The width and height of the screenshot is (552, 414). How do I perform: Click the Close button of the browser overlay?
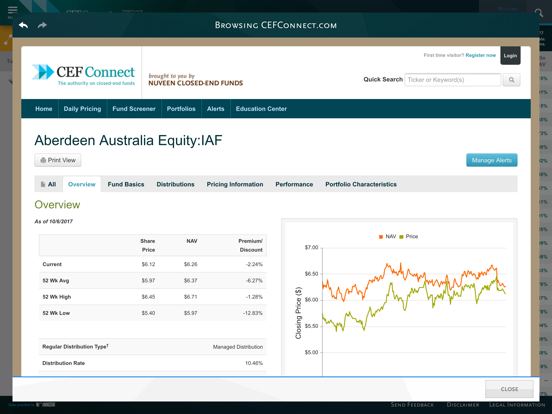click(x=509, y=389)
